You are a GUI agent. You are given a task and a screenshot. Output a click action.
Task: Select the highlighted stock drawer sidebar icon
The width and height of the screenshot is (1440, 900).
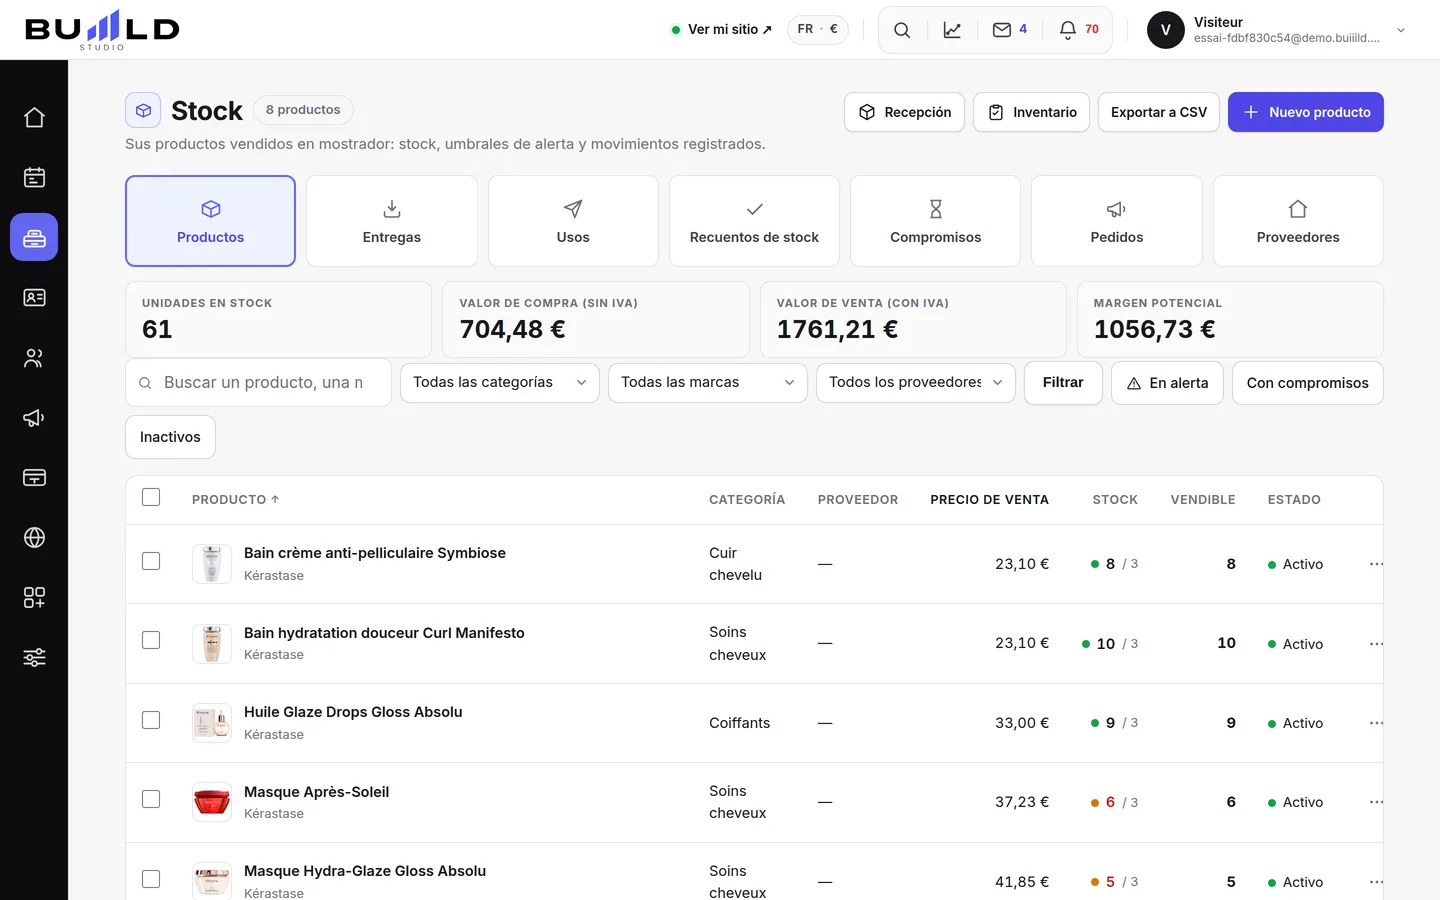(x=34, y=238)
